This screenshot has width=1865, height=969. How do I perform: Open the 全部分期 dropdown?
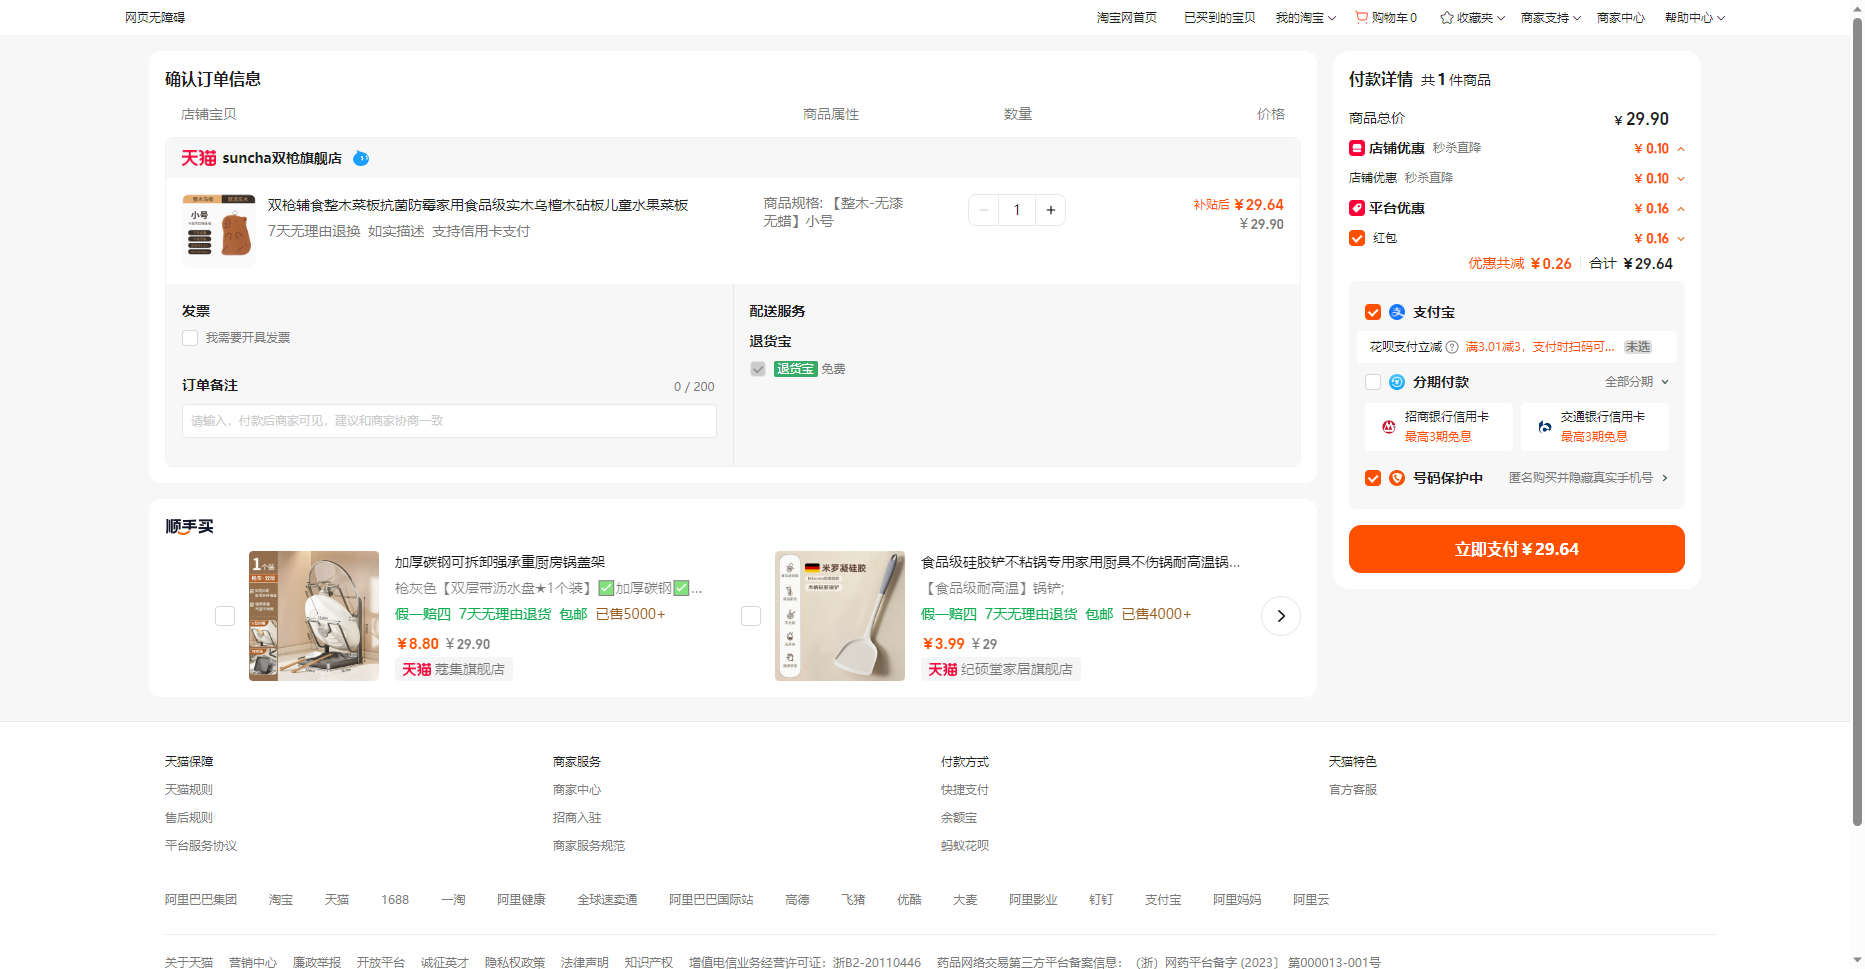coord(1637,382)
